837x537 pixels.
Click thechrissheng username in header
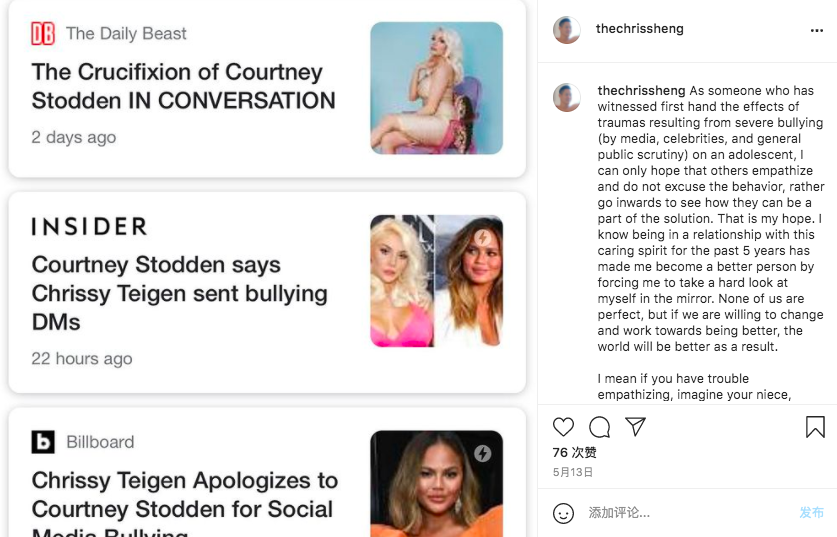639,29
